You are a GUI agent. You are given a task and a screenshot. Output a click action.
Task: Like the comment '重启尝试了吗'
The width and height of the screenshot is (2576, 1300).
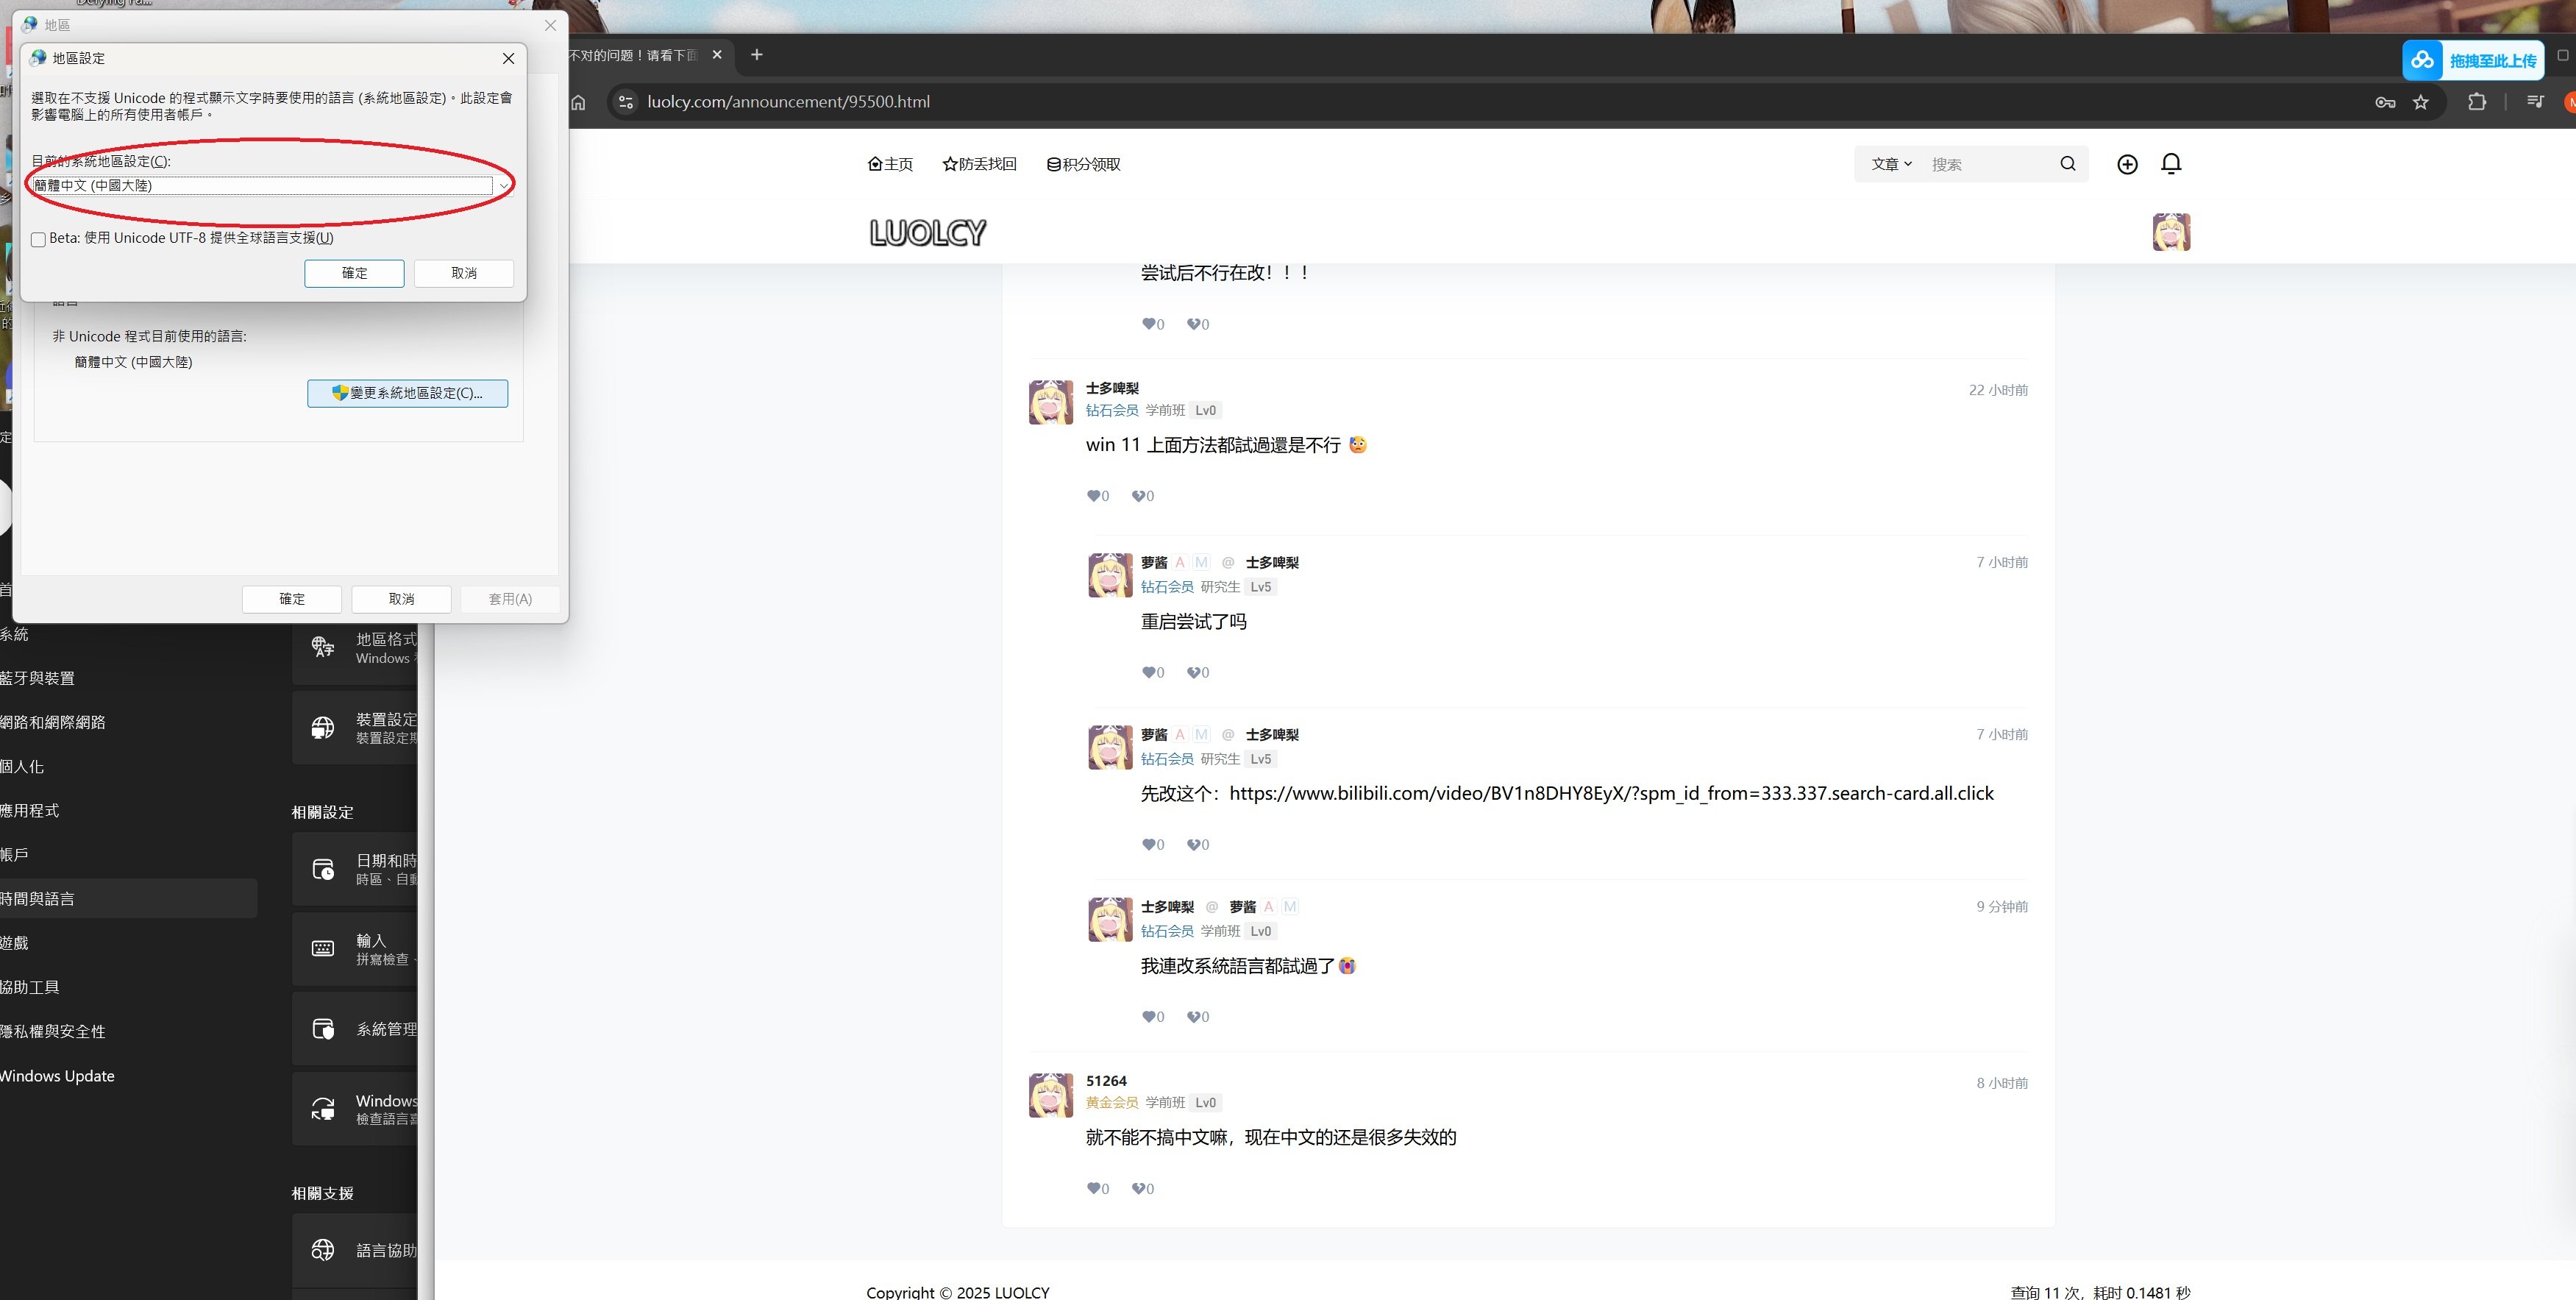[x=1152, y=673]
